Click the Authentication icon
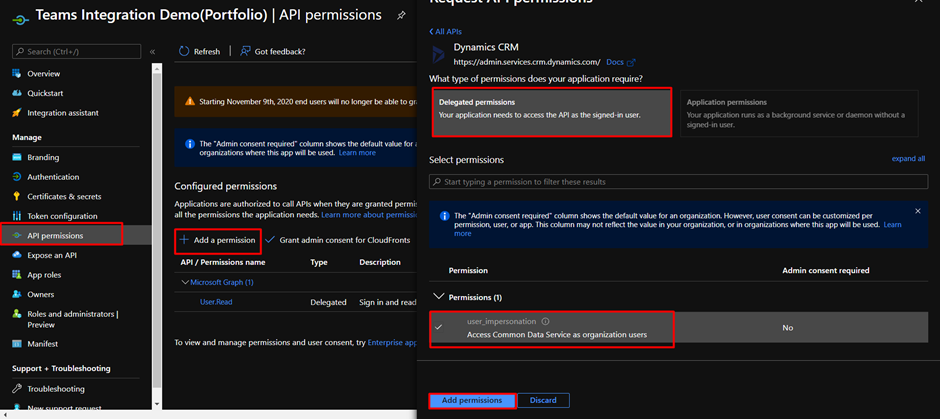The height and width of the screenshot is (419, 940). (x=17, y=177)
